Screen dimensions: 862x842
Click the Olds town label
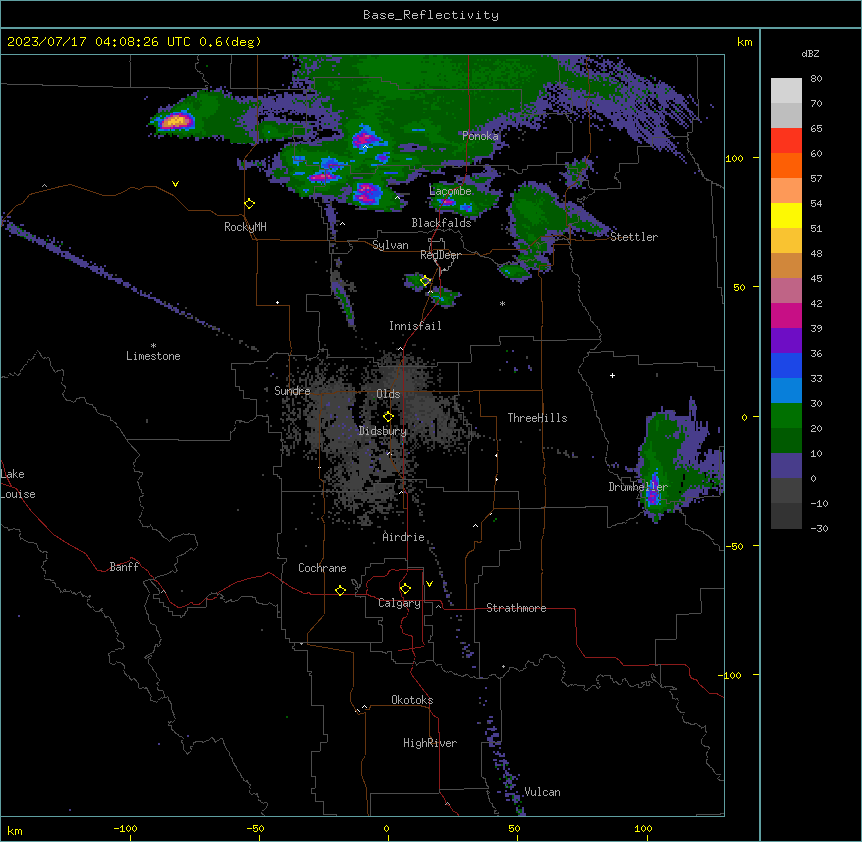(388, 394)
